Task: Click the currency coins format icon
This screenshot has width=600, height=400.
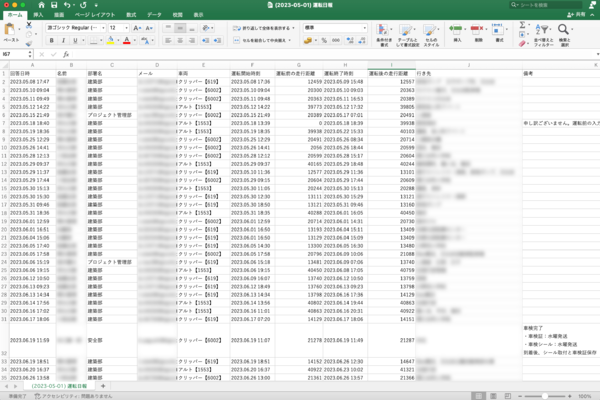Action: [x=308, y=41]
